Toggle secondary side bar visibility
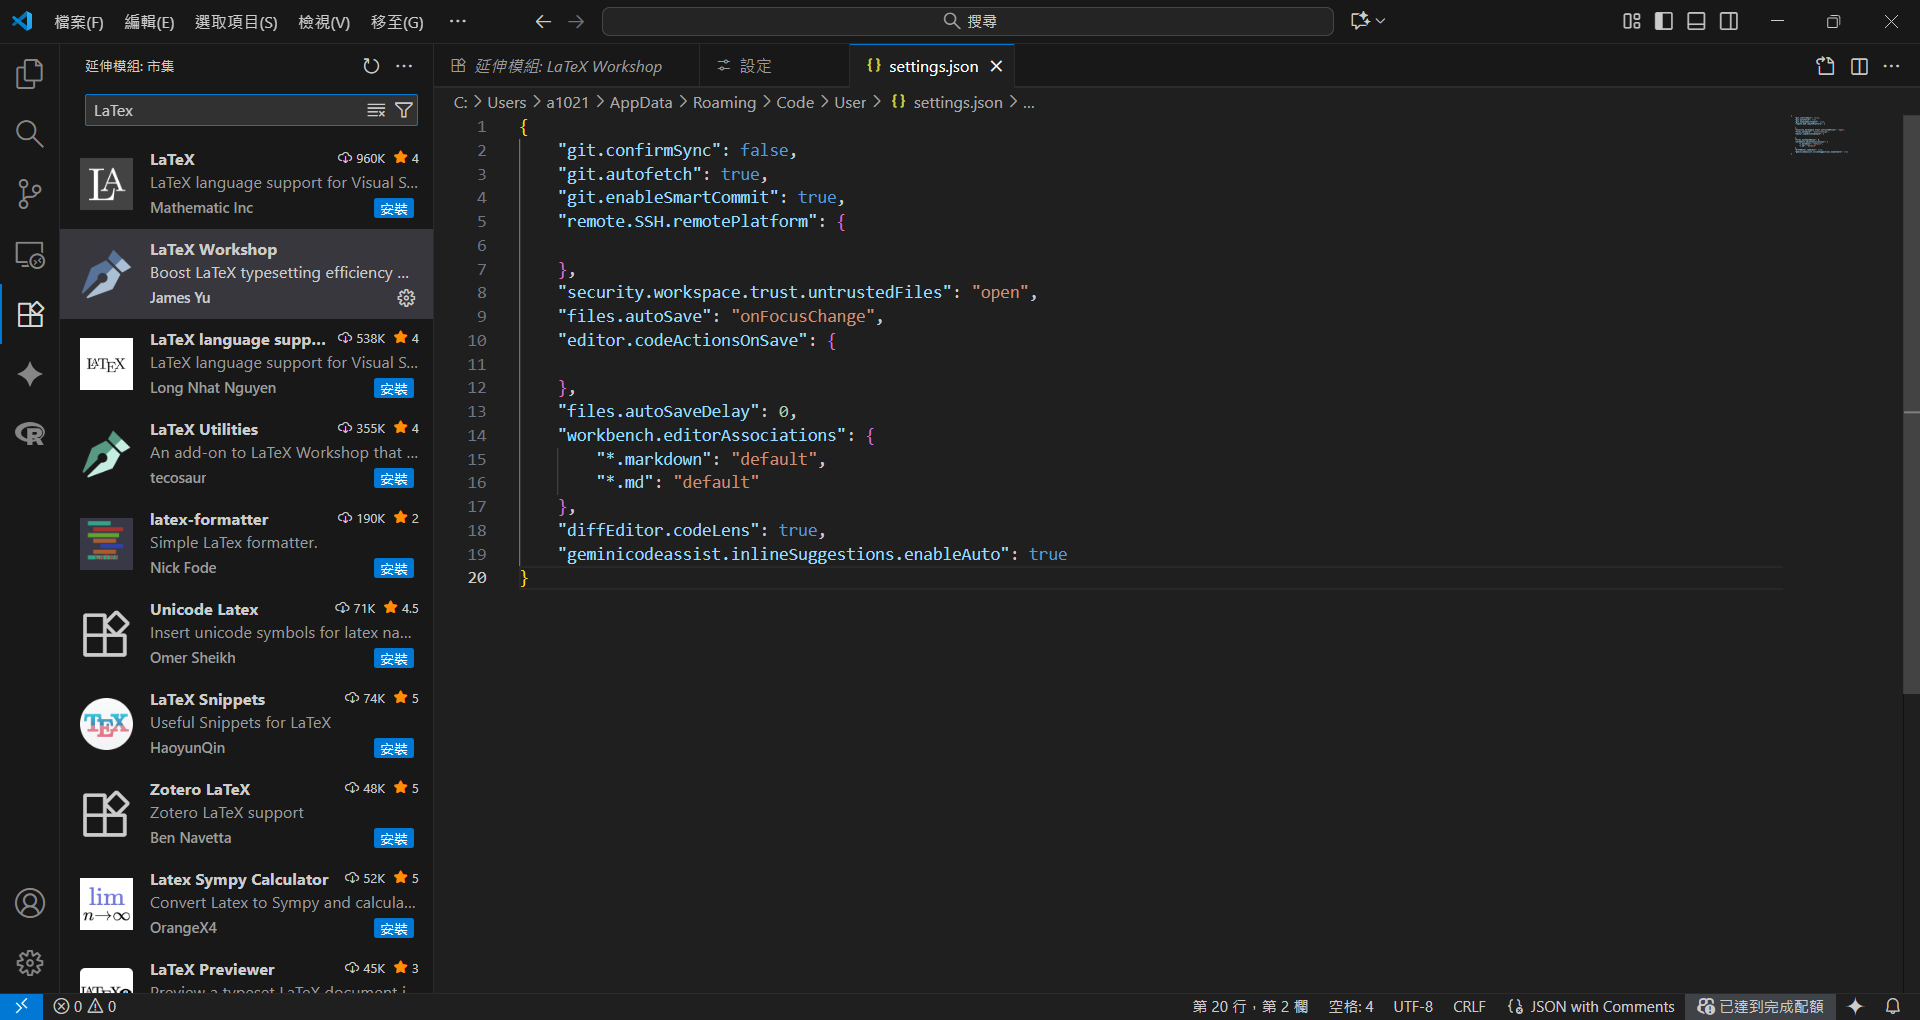Viewport: 1920px width, 1020px height. pyautogui.click(x=1729, y=21)
